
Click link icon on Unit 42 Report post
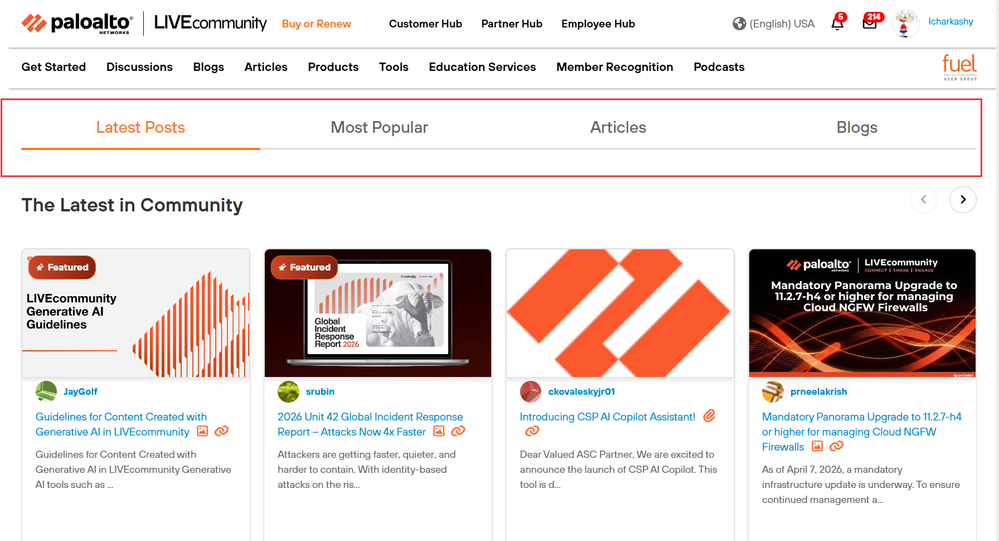[x=458, y=431]
